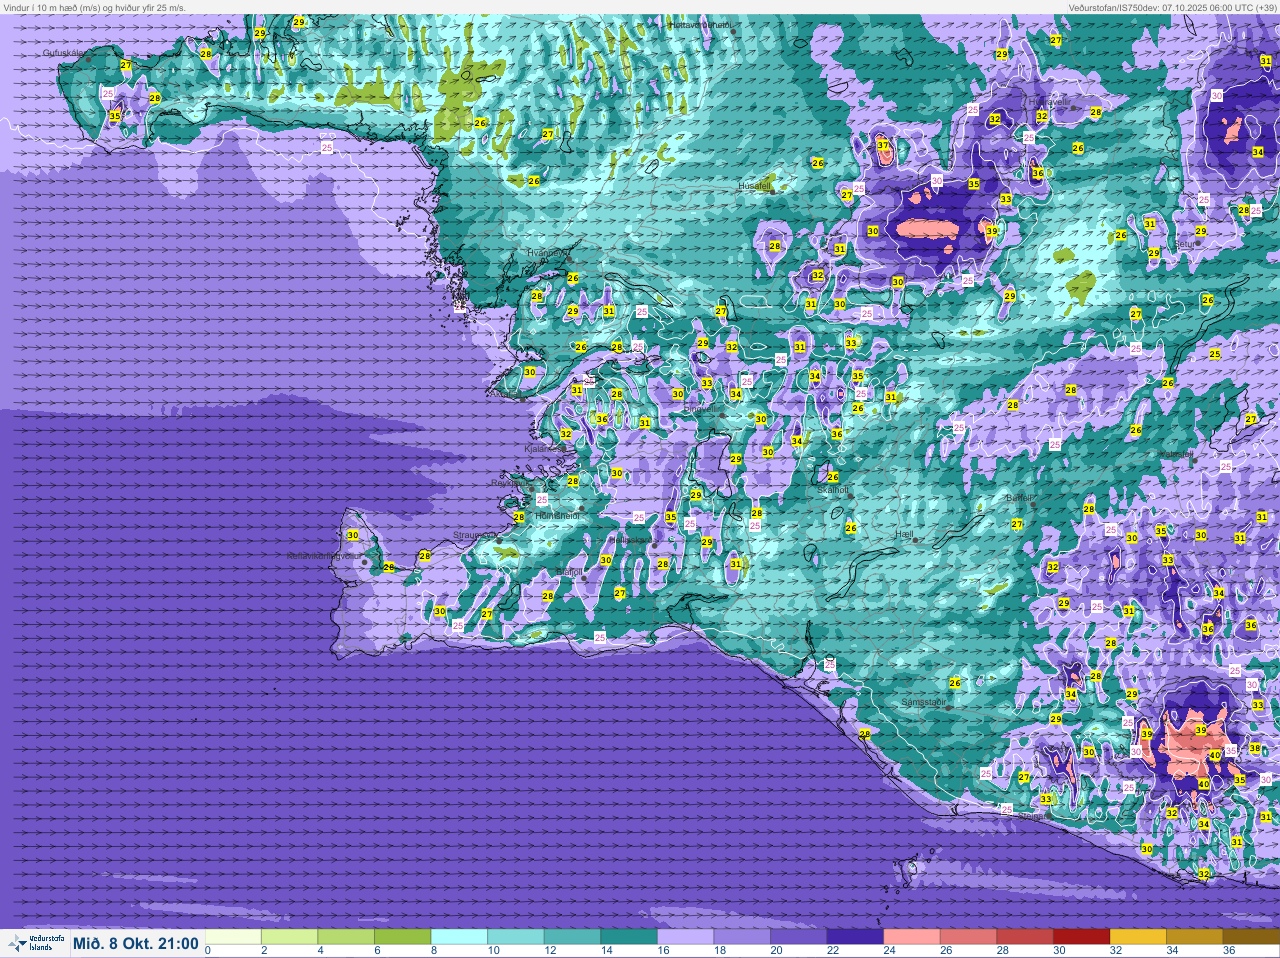Select the 28–30 m/s legend color

(1026, 937)
